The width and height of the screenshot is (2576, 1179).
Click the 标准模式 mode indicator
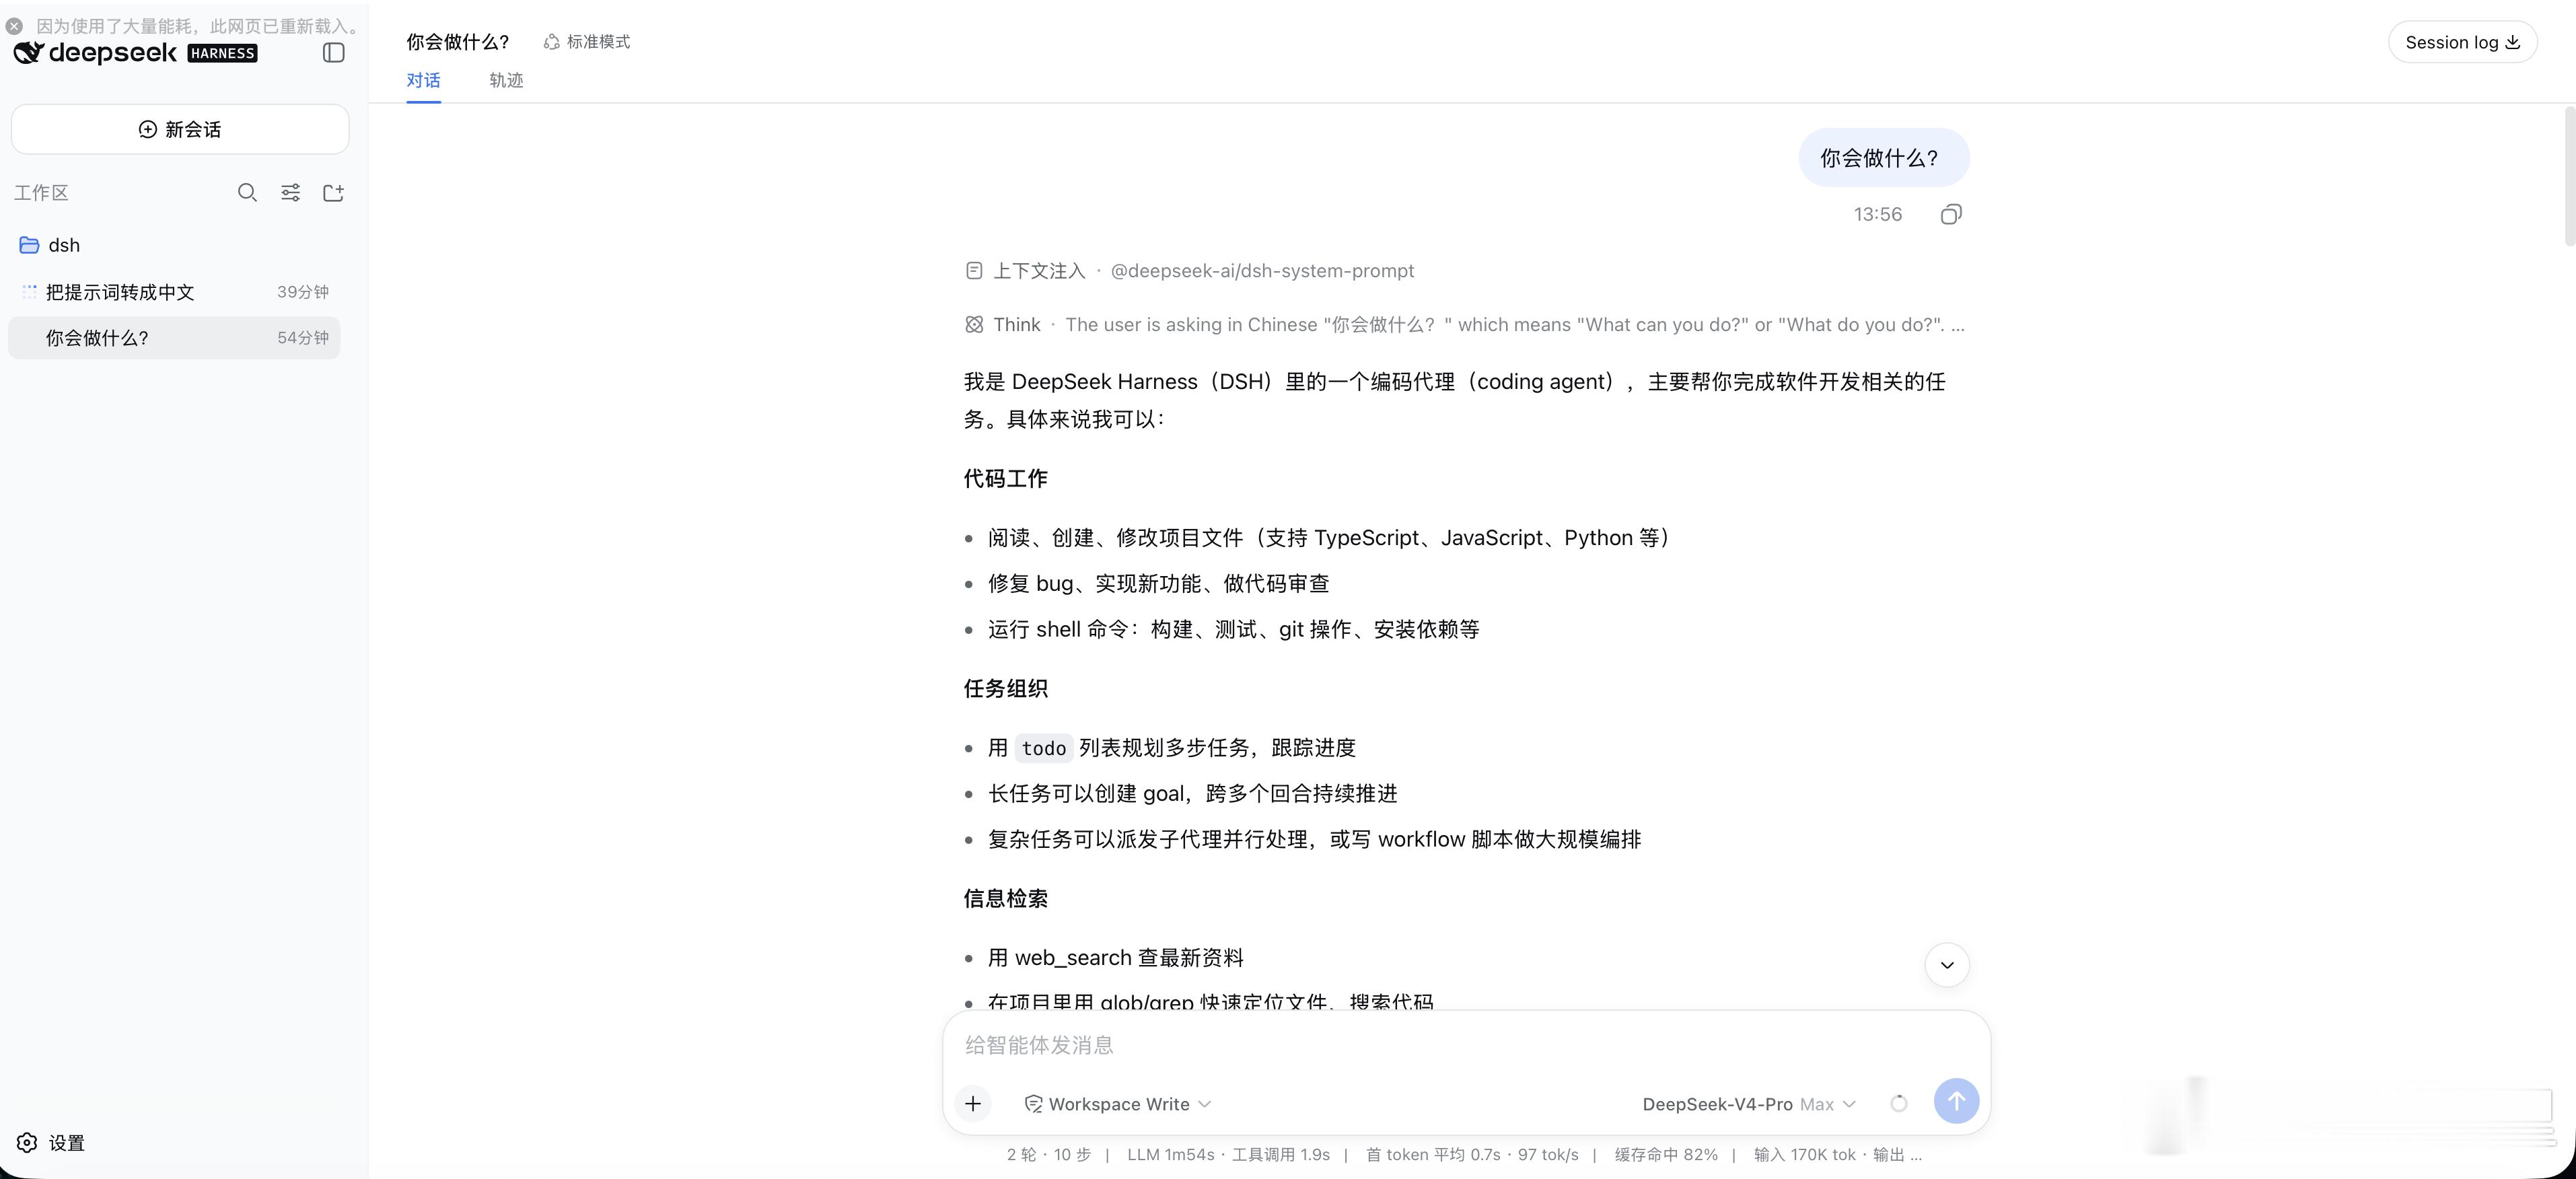click(x=587, y=42)
